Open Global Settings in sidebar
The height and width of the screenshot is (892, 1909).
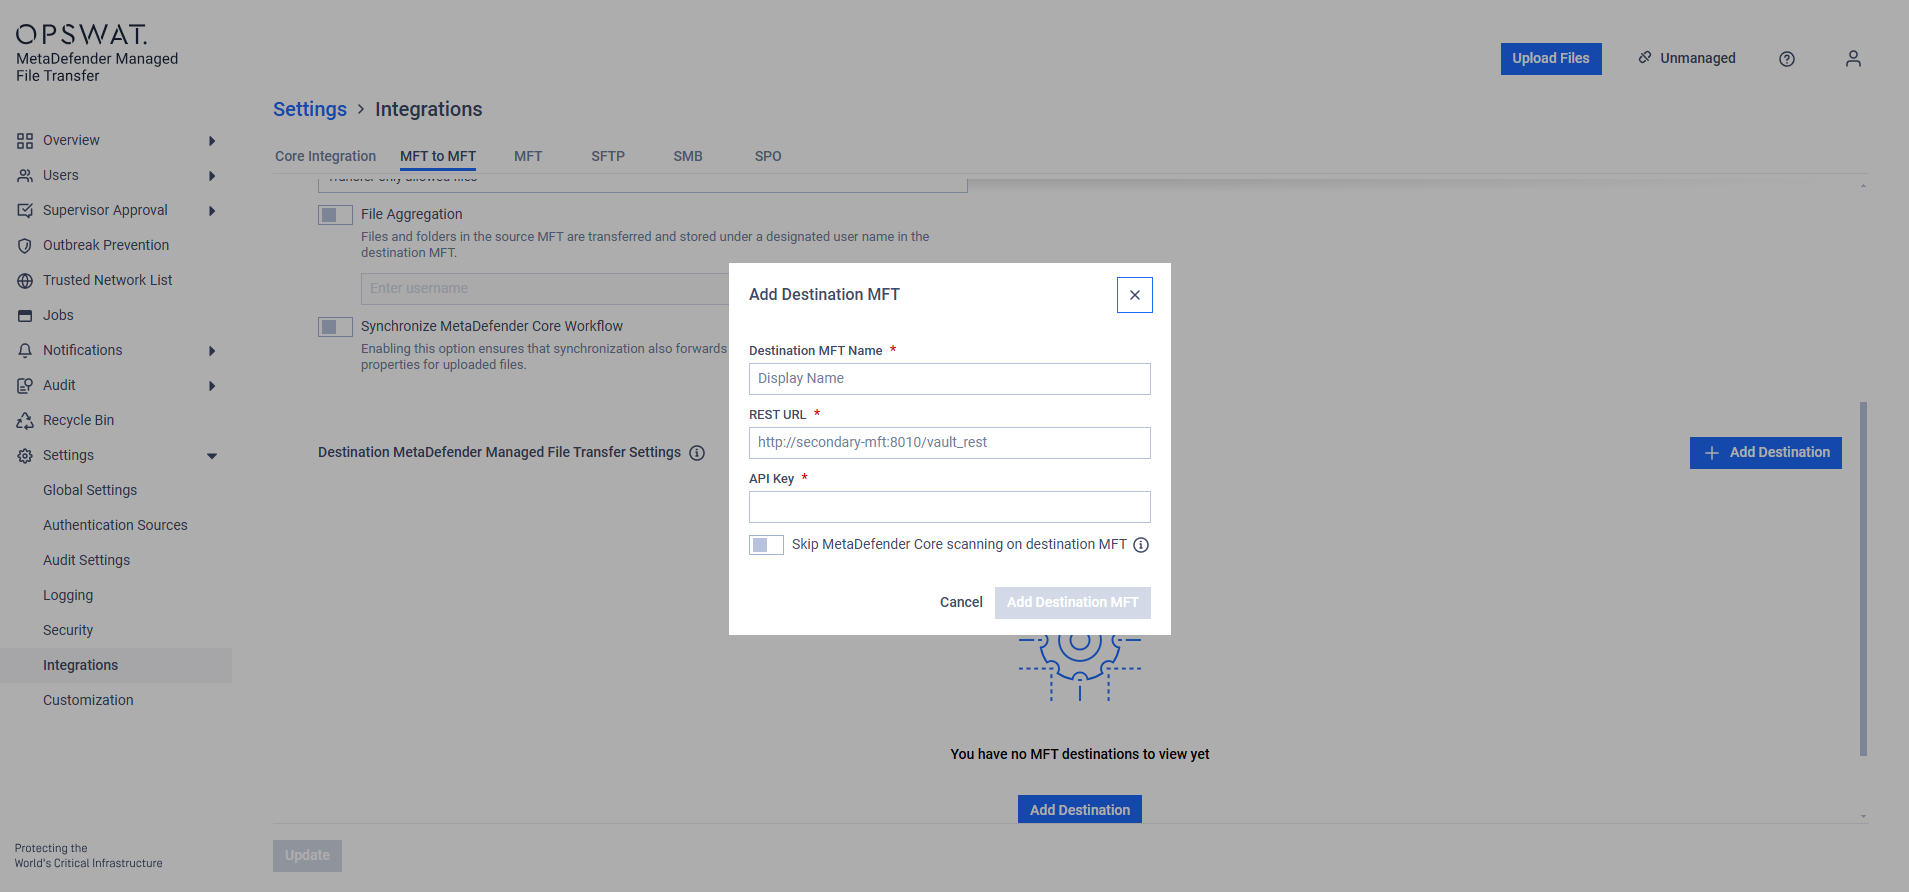click(90, 490)
